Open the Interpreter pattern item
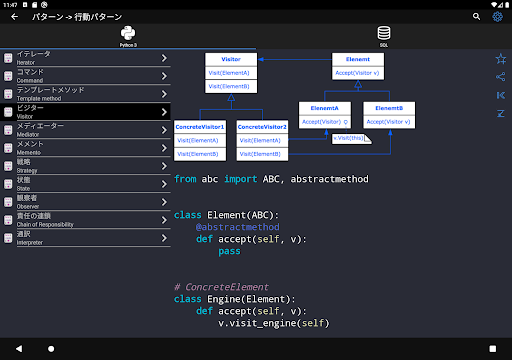The width and height of the screenshot is (512, 360). click(85, 238)
